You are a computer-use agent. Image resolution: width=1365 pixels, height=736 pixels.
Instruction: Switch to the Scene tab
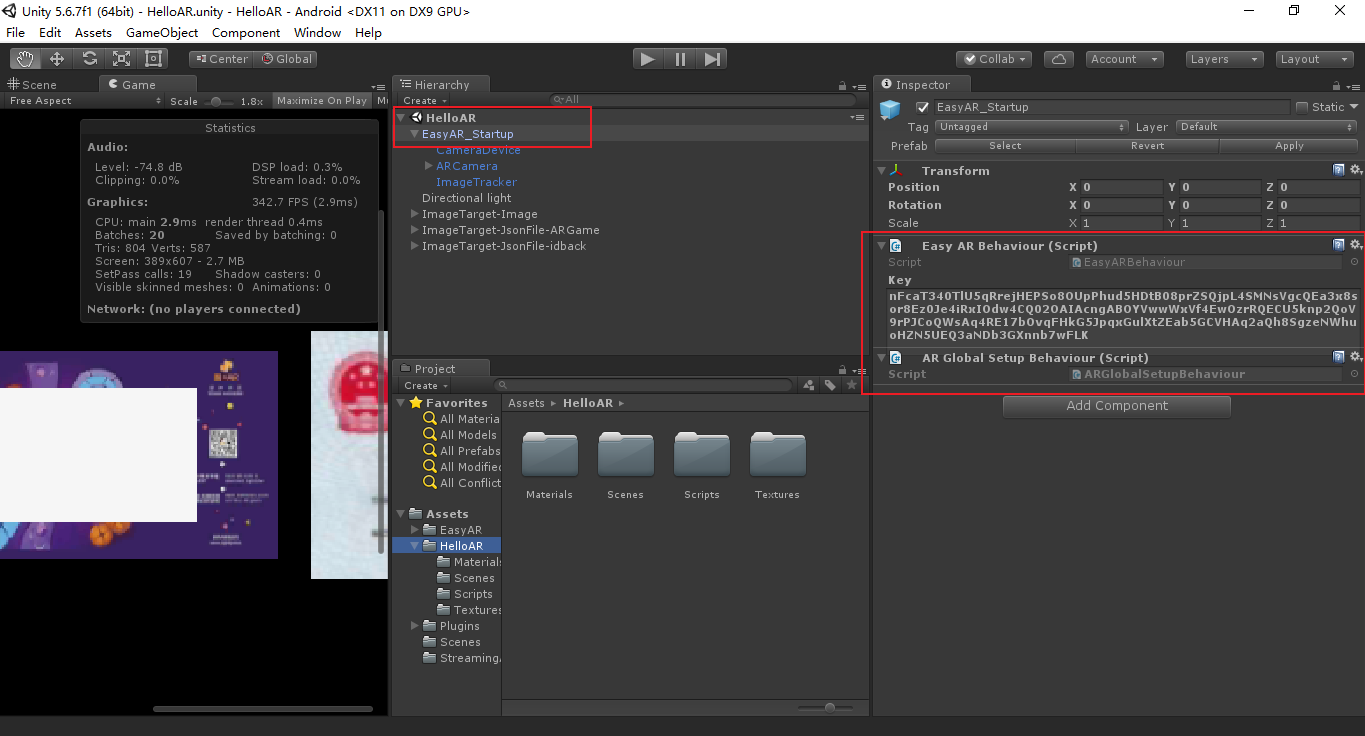(34, 84)
